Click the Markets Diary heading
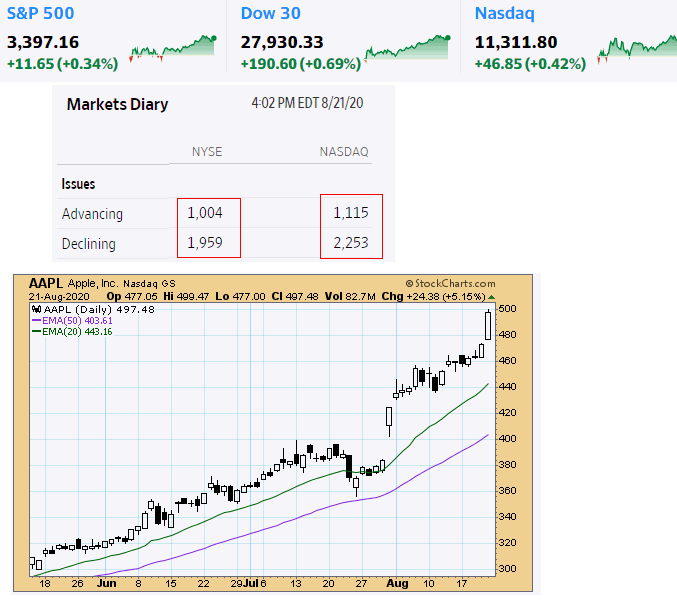The width and height of the screenshot is (677, 600). (117, 104)
